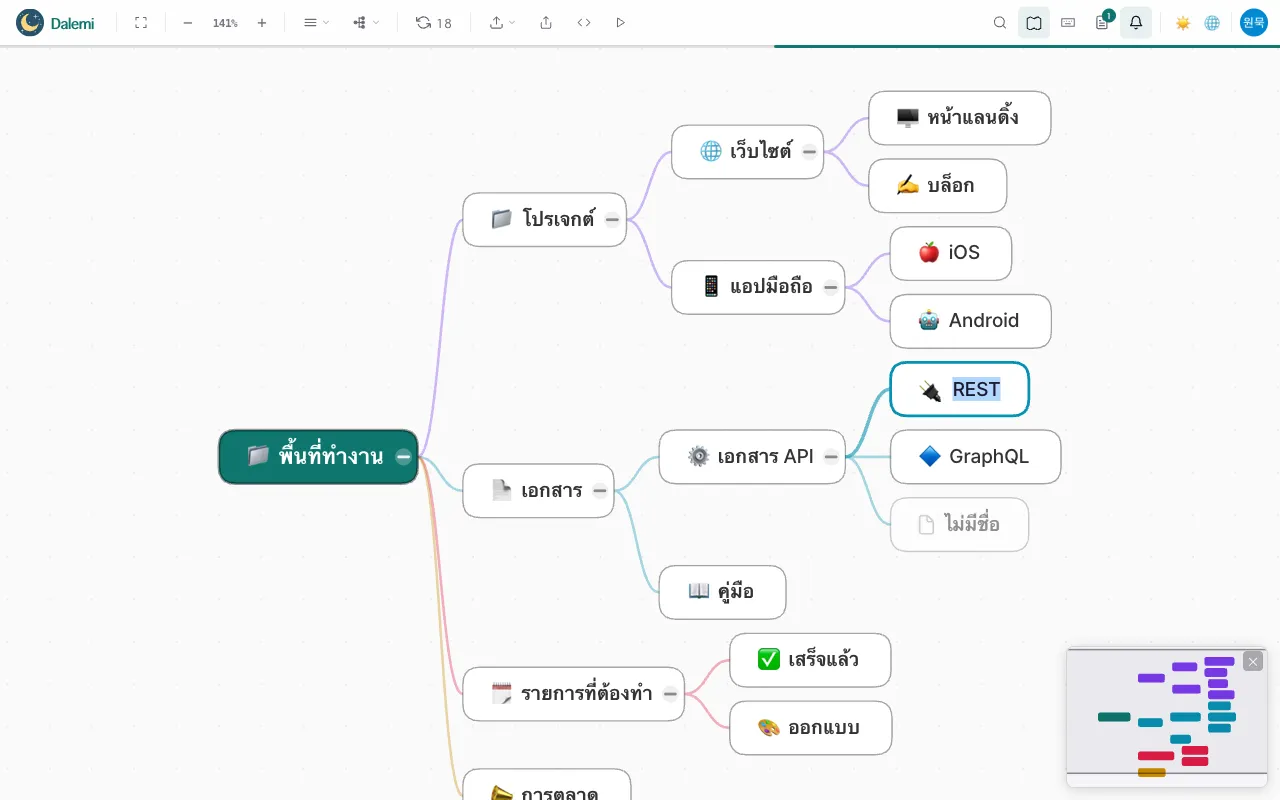Toggle fullscreen fit view
The height and width of the screenshot is (800, 1280).
[141, 22]
